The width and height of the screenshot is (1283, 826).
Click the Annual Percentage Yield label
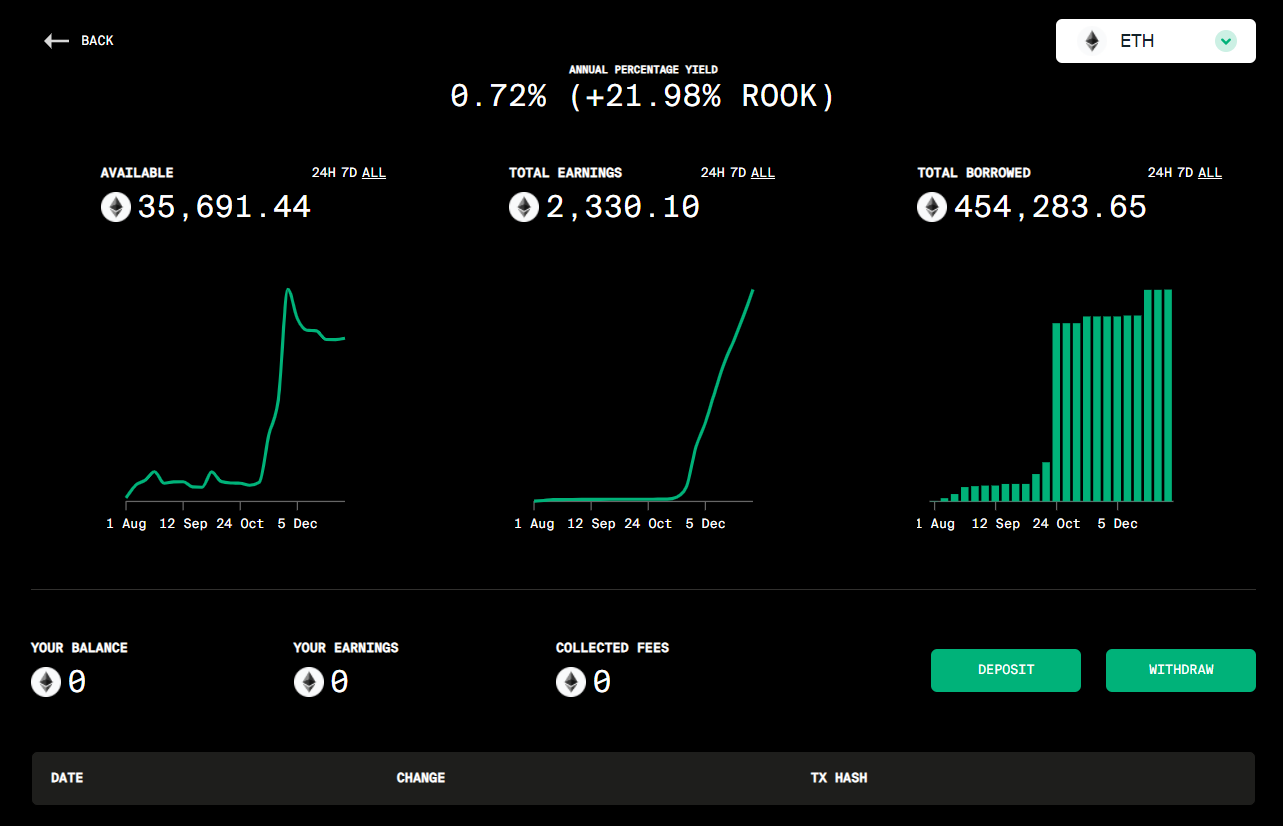tap(643, 70)
